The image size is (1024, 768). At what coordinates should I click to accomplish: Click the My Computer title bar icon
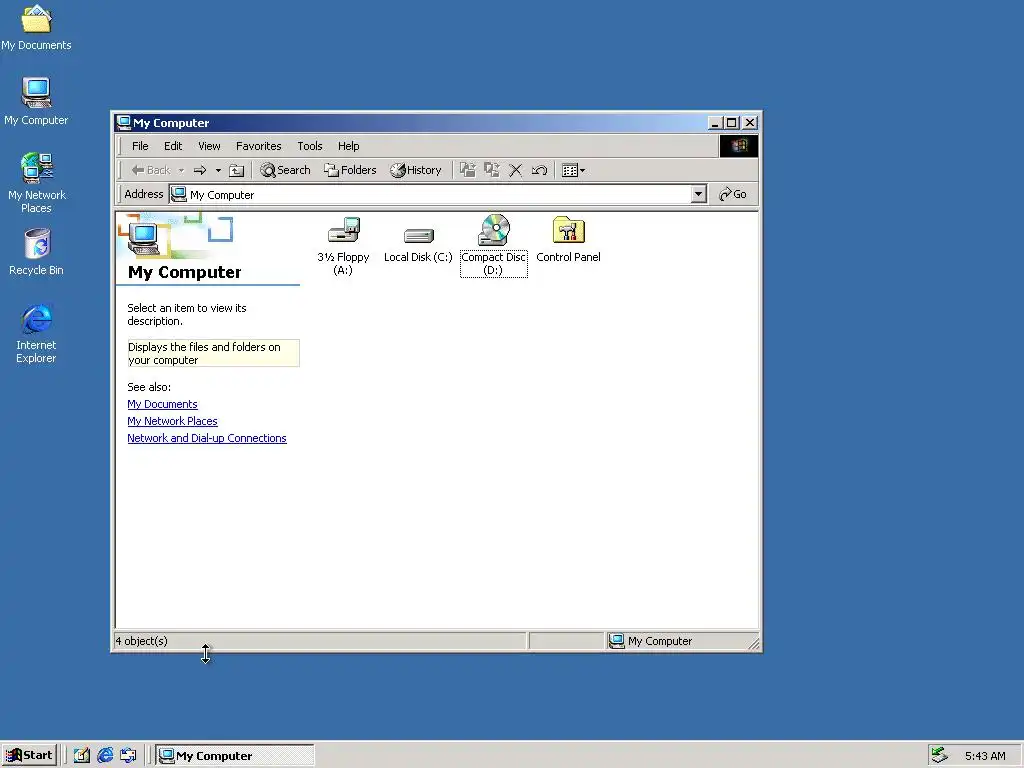click(x=123, y=123)
